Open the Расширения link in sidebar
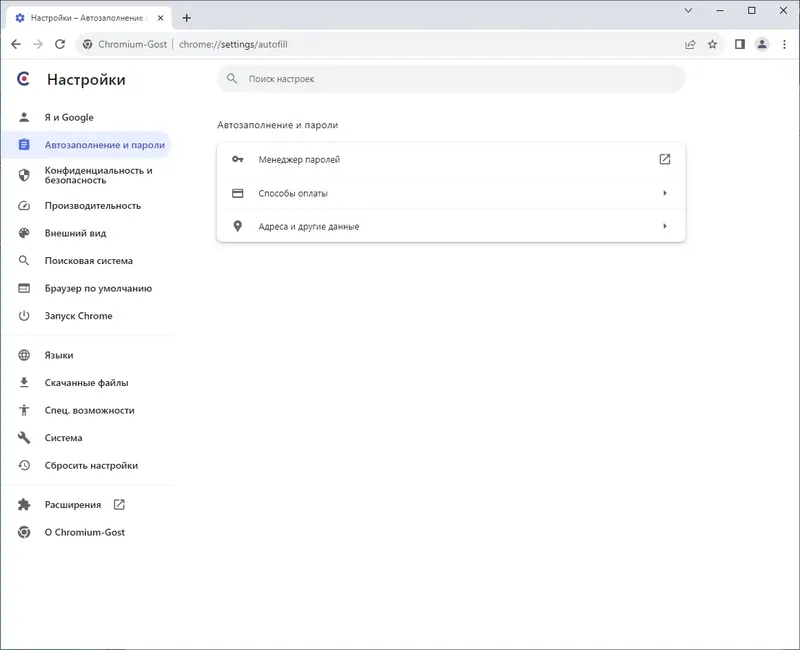 [x=73, y=505]
